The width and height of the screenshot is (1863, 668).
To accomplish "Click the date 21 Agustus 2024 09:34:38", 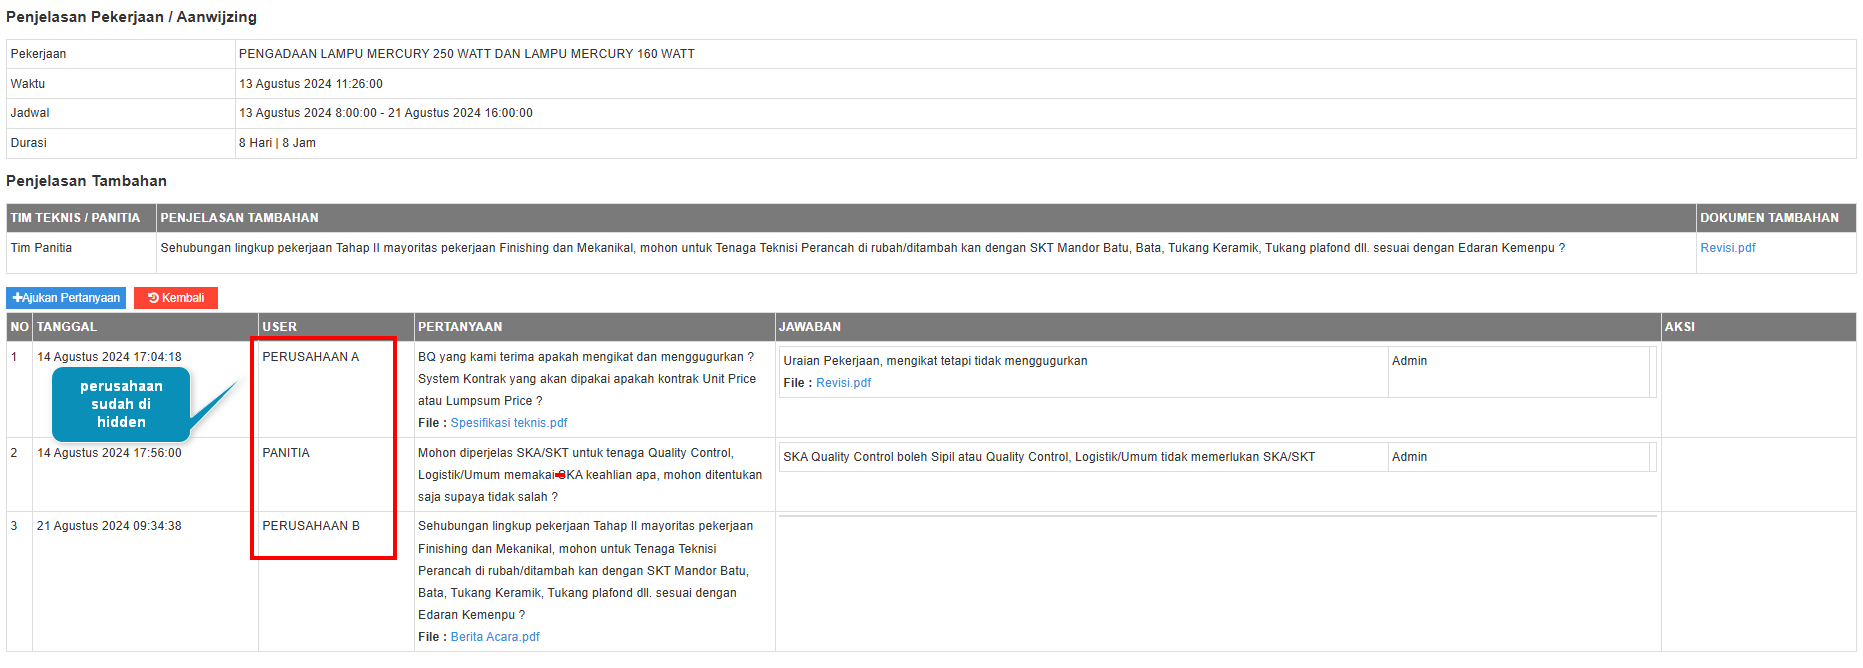I will [x=109, y=526].
